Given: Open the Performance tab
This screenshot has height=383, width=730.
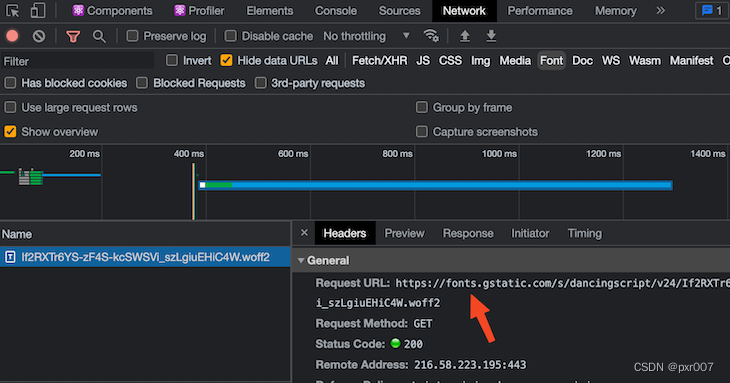Looking at the screenshot, I should coord(540,11).
